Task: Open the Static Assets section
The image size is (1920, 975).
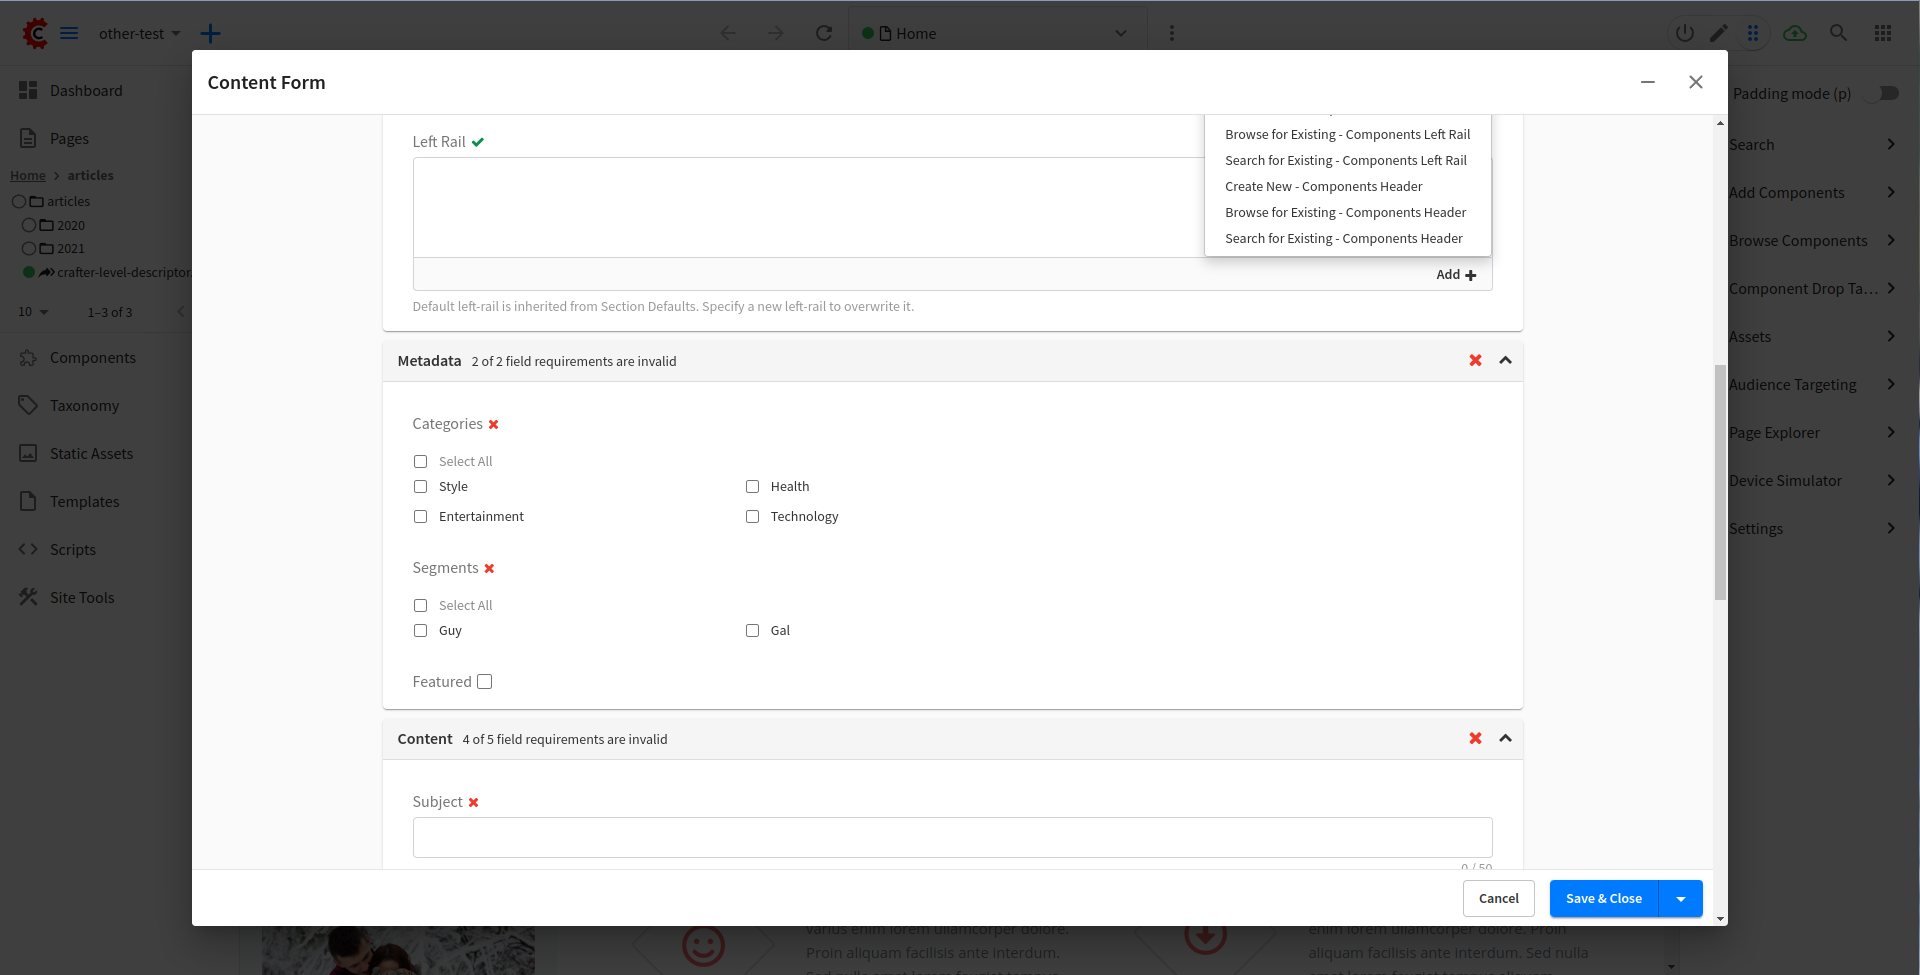Action: [91, 453]
